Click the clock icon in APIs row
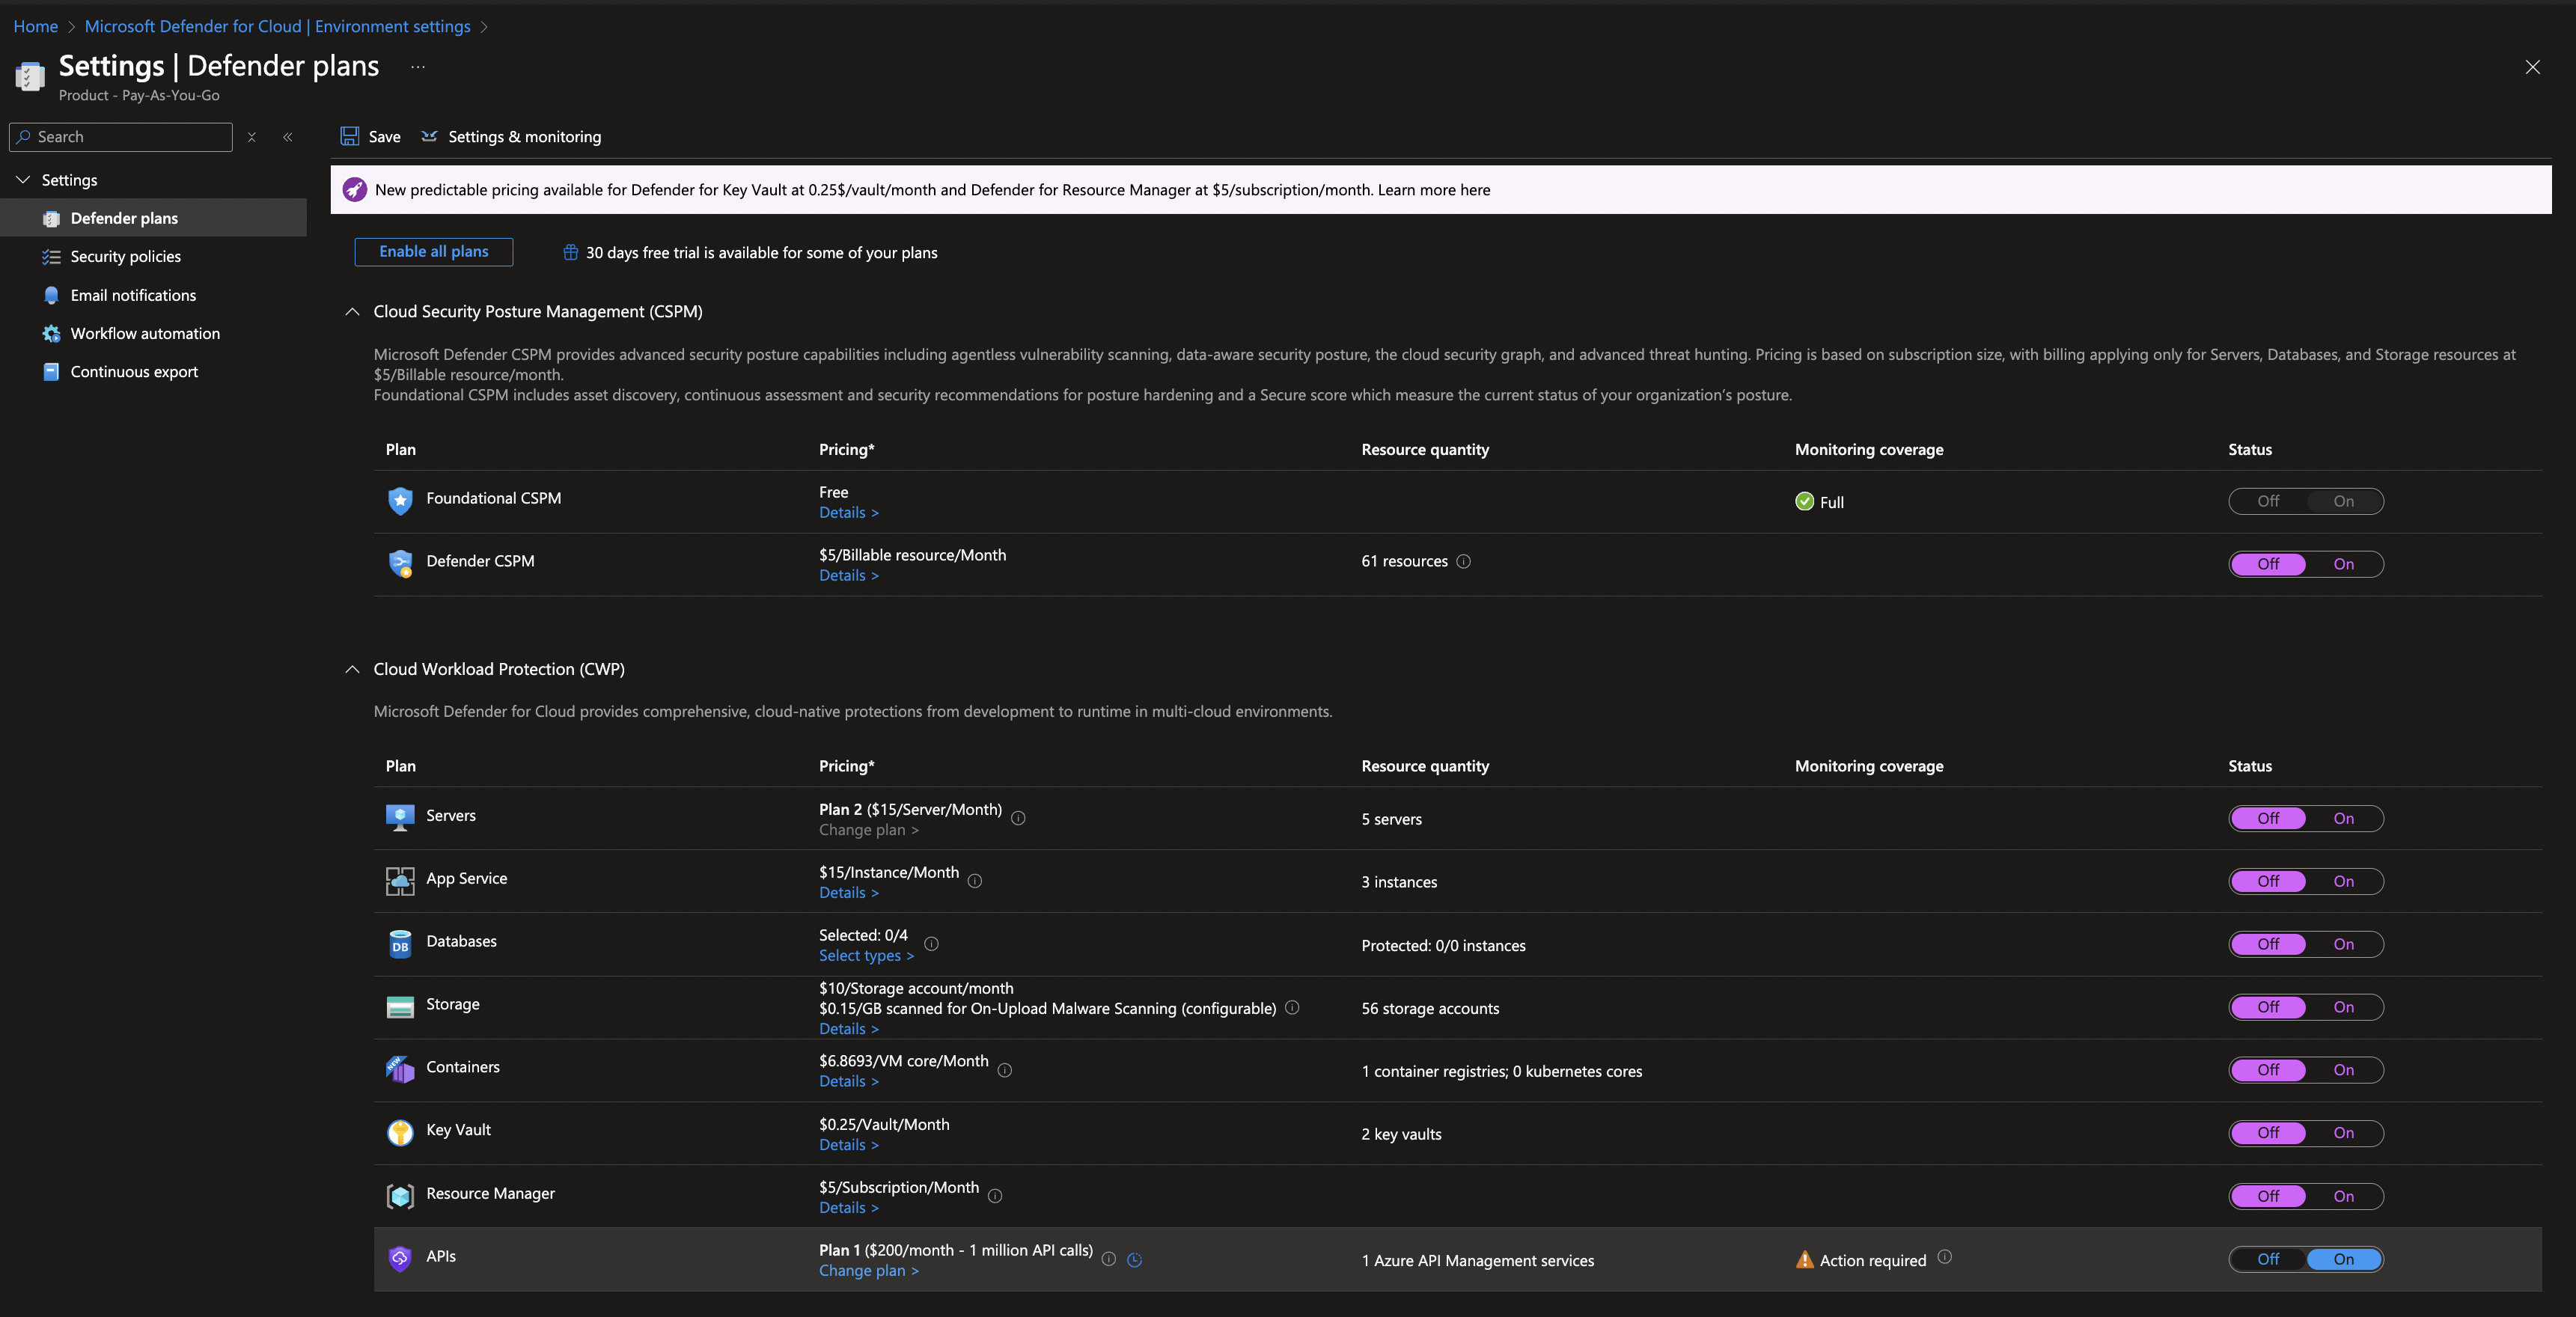Image resolution: width=2576 pixels, height=1317 pixels. pos(1134,1260)
